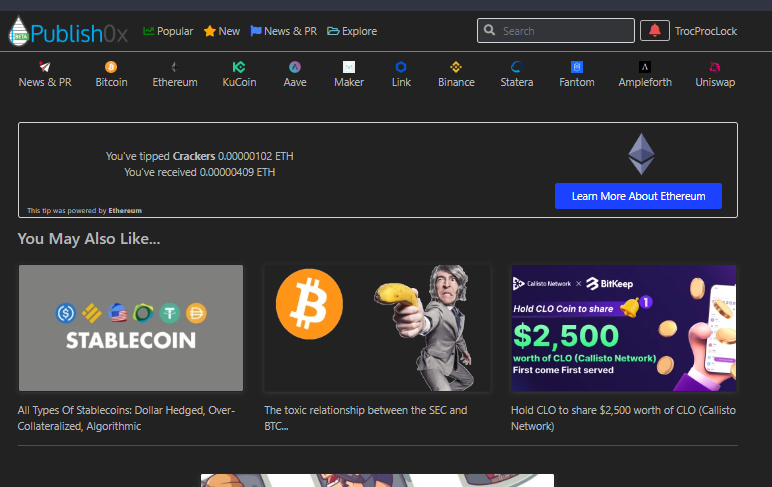Click the Ethereum diamond logo in tip box
Image resolution: width=772 pixels, height=487 pixels.
tap(641, 154)
